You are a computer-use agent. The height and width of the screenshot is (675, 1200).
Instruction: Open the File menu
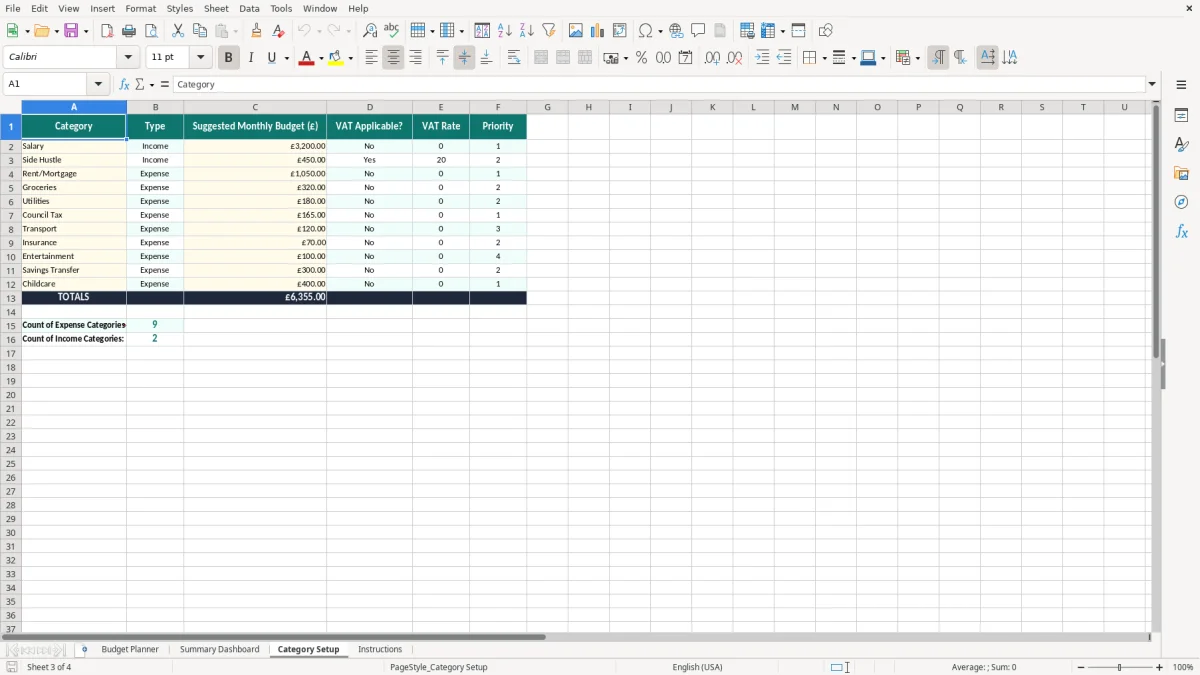[13, 8]
